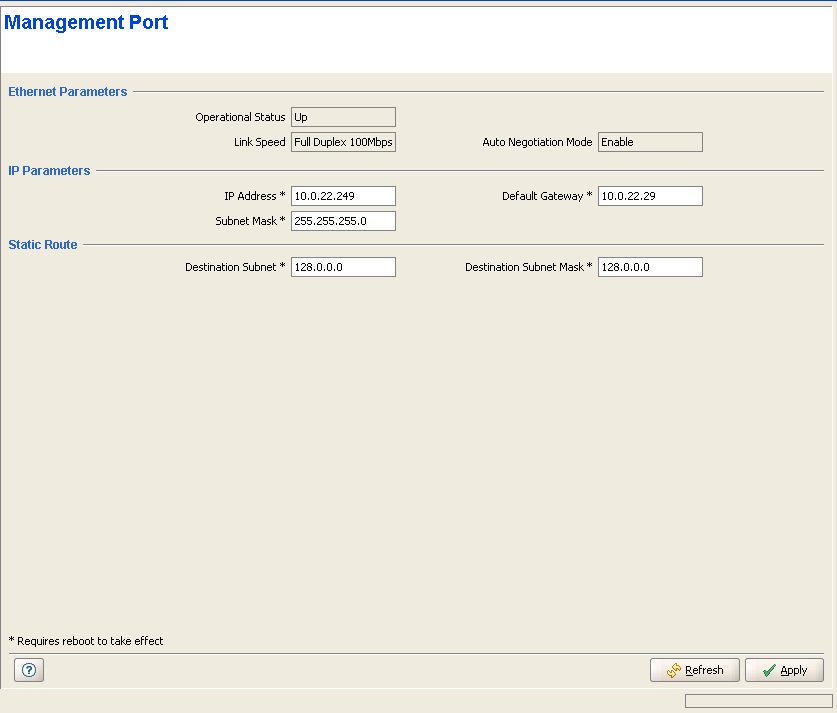Select the IP Parameters section heading
Viewport: 837px width, 713px height.
[49, 171]
